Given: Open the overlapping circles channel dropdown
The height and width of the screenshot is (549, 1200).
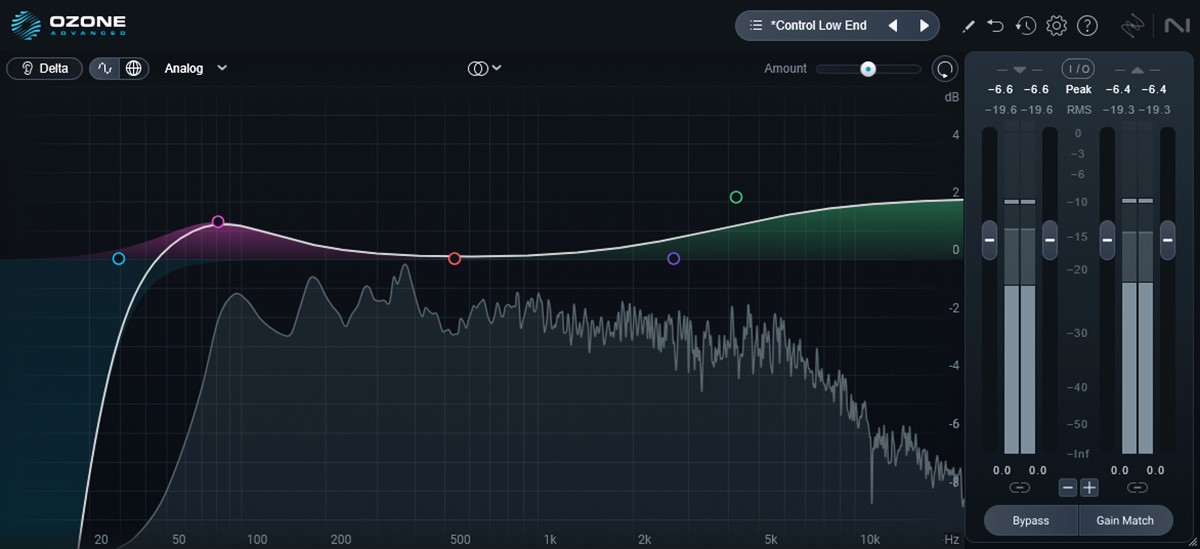Looking at the screenshot, I should point(484,69).
